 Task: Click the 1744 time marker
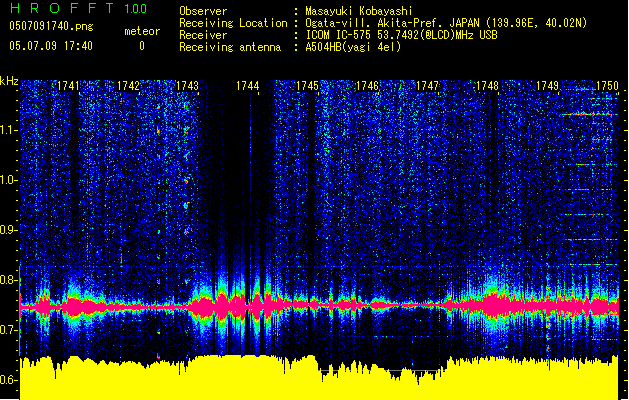click(x=248, y=86)
